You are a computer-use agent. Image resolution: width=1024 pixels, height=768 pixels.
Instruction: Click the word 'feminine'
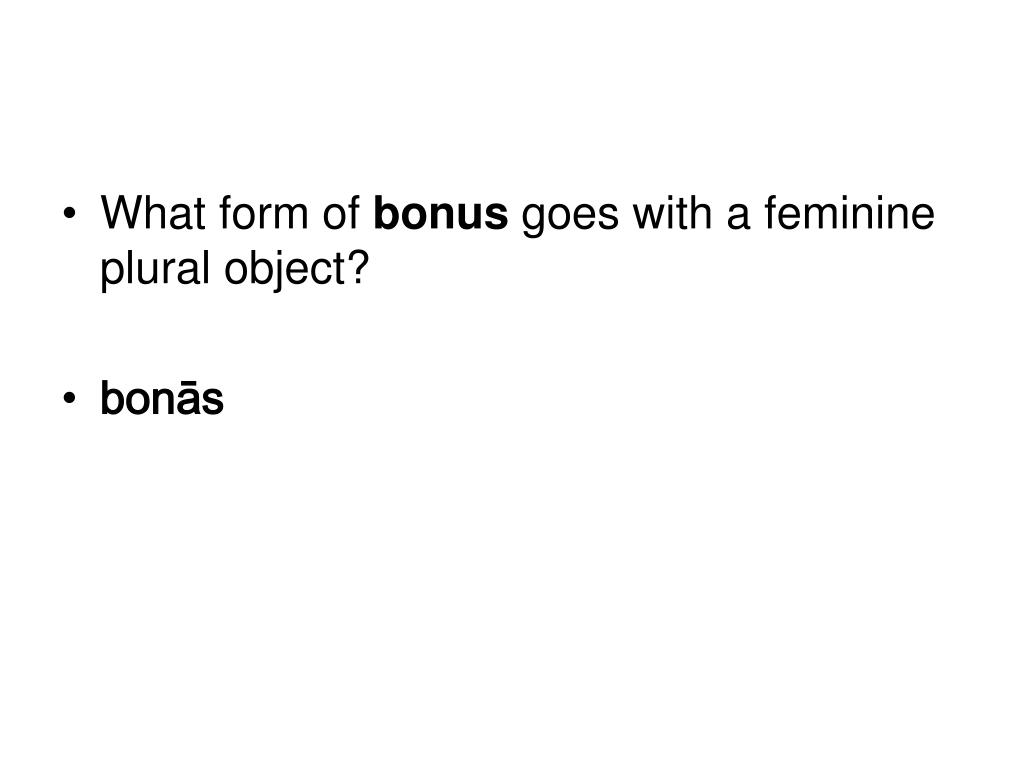(850, 213)
